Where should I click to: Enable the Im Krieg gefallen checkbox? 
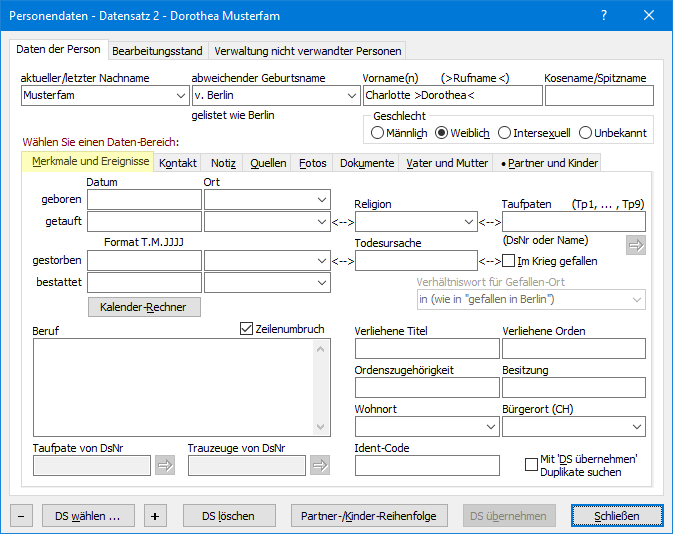click(509, 261)
